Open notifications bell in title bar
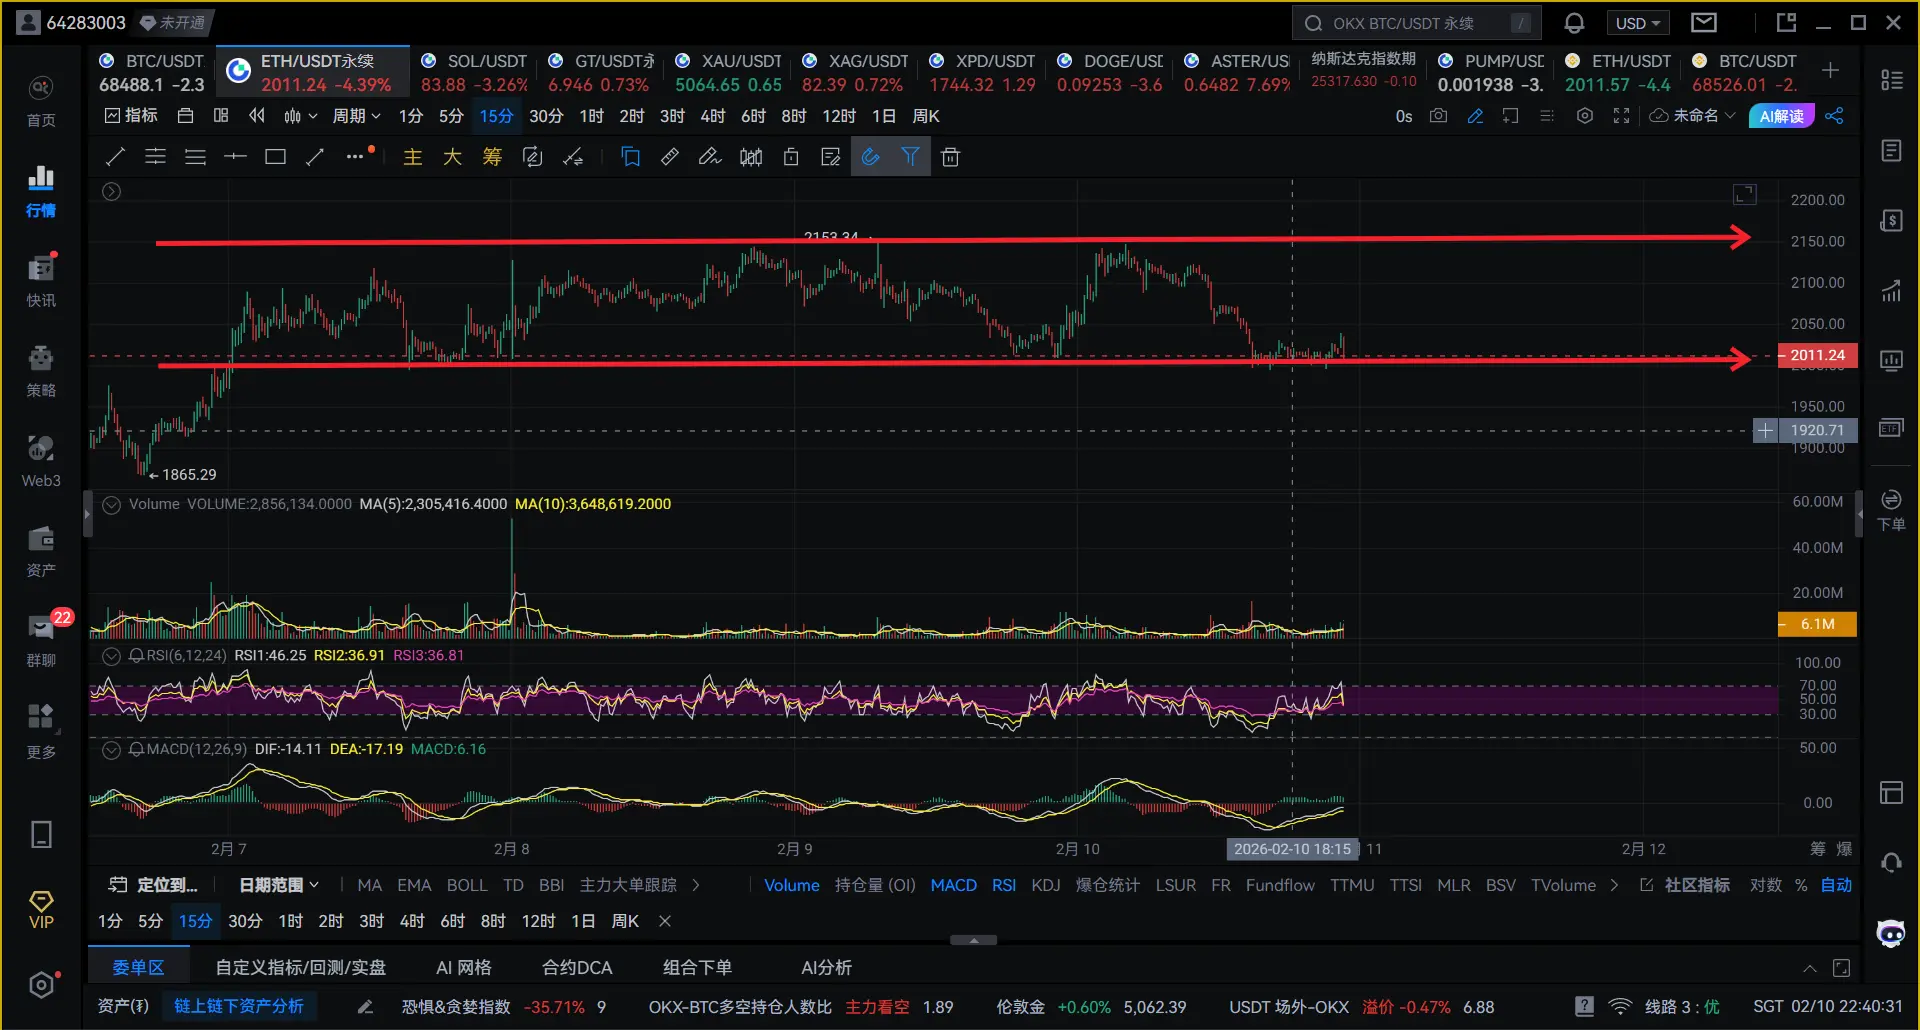1920x1030 pixels. (1574, 23)
